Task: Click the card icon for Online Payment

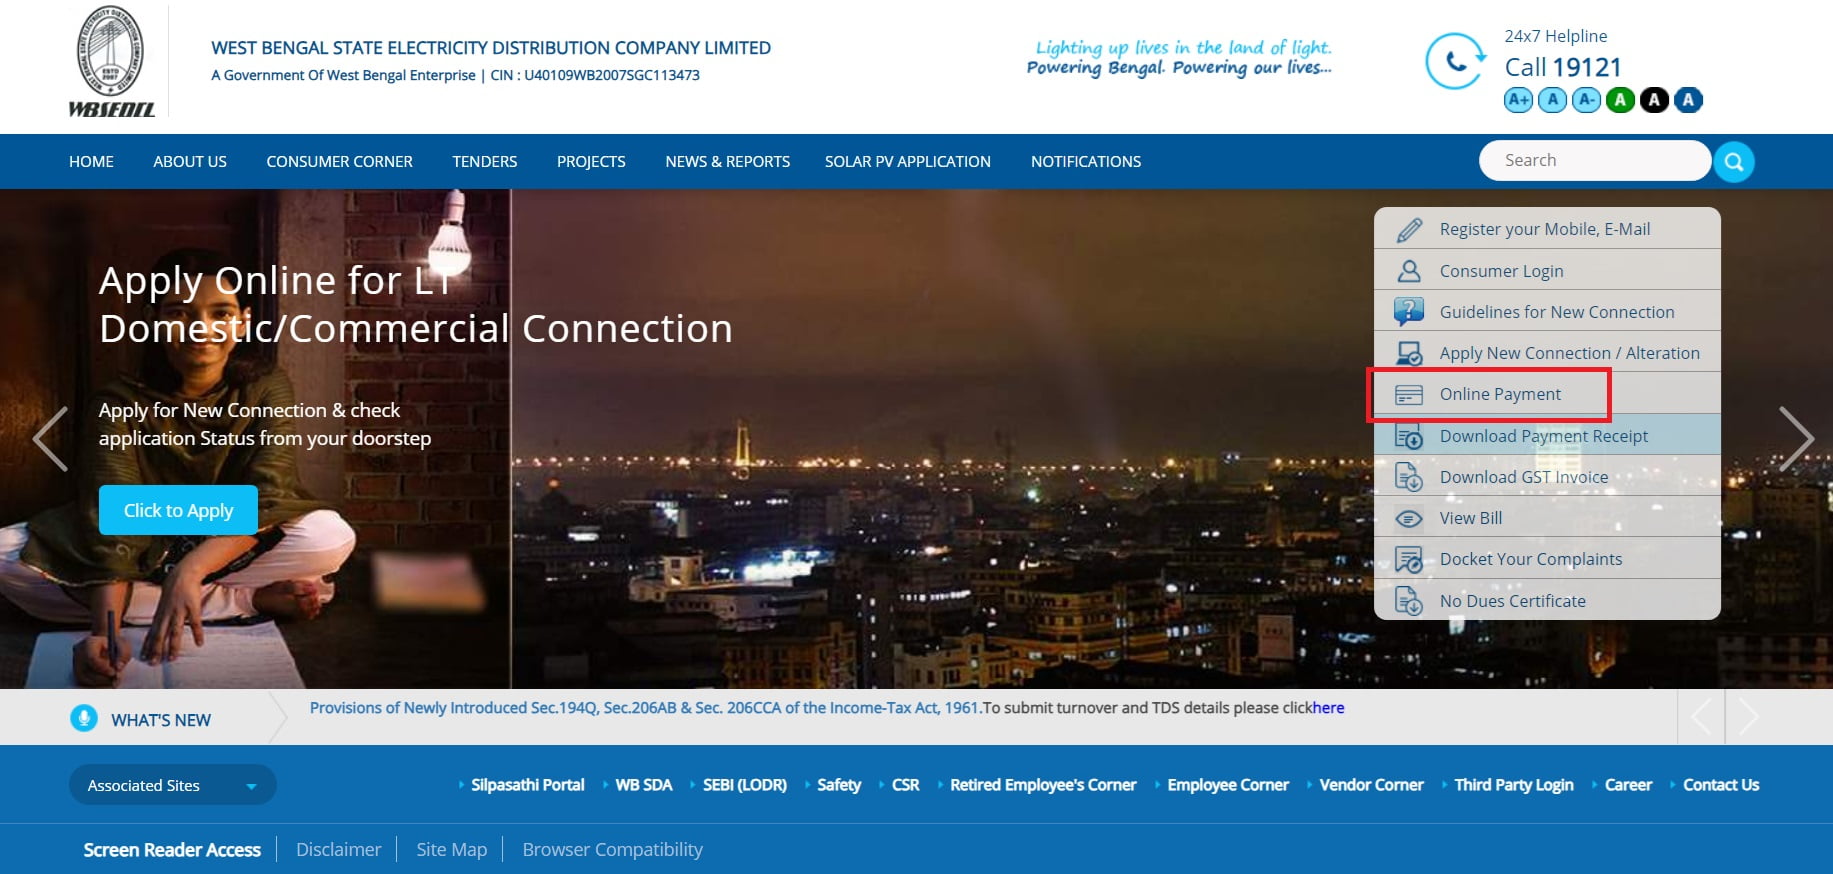Action: click(1409, 395)
